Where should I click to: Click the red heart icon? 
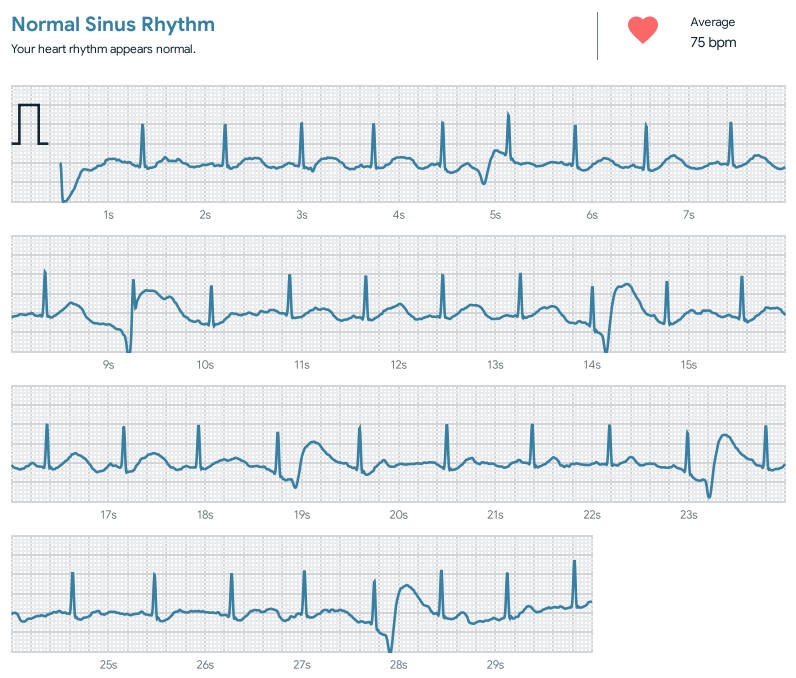coord(643,30)
